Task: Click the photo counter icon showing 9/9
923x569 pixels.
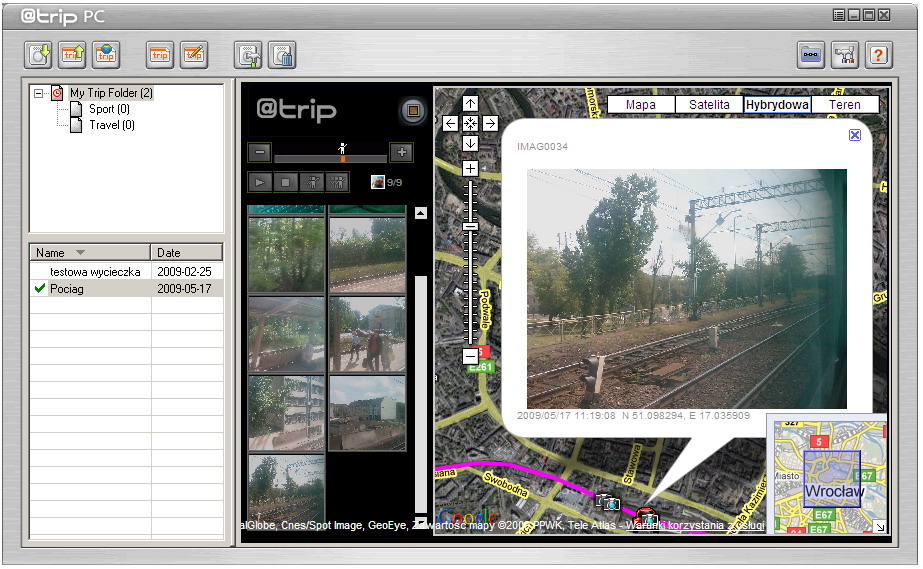Action: click(x=378, y=182)
